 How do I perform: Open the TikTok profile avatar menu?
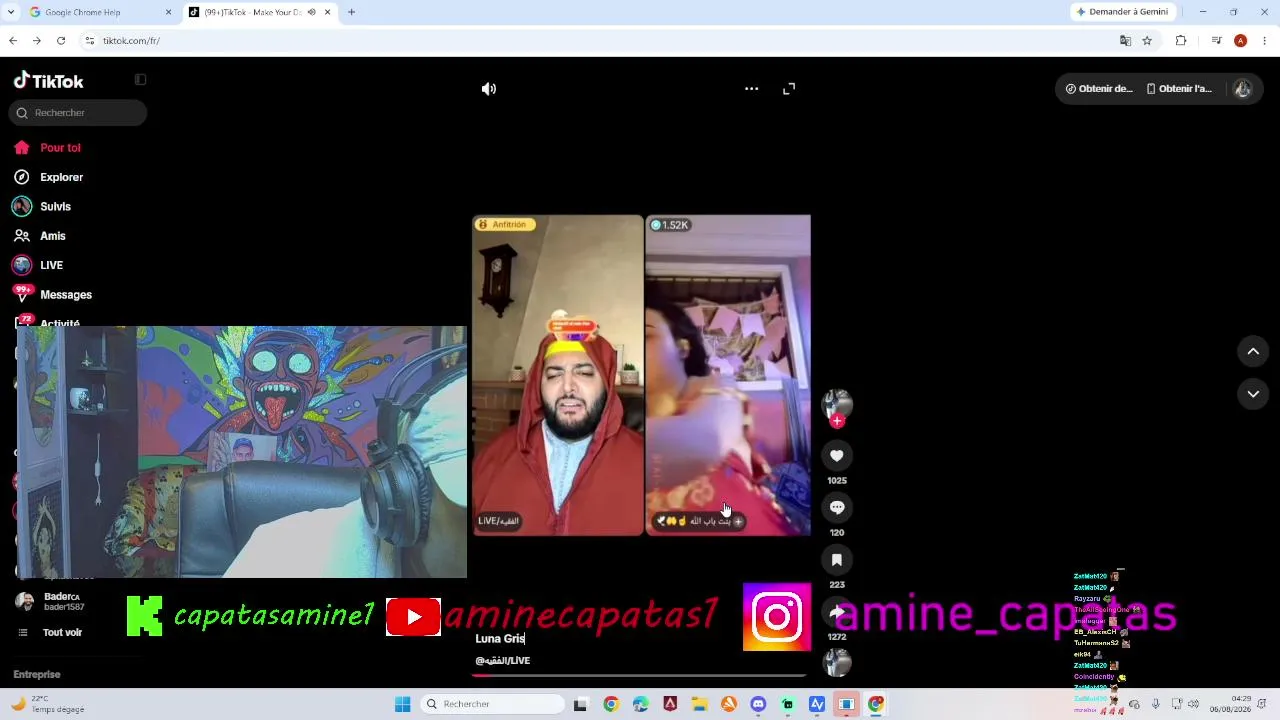[x=1242, y=89]
